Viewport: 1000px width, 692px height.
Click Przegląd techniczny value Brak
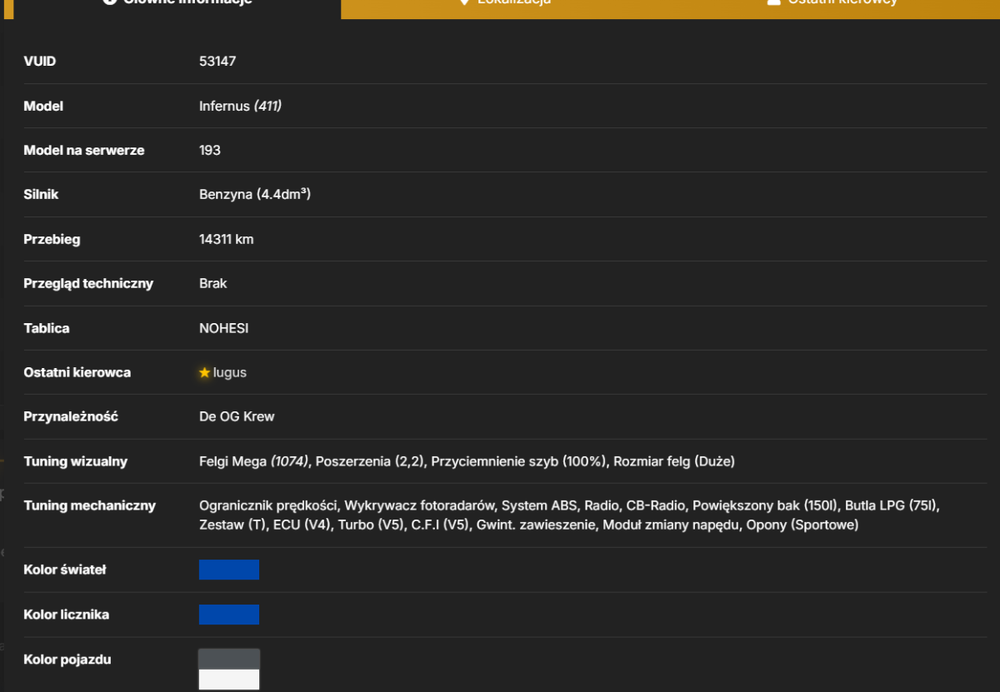pyautogui.click(x=213, y=283)
